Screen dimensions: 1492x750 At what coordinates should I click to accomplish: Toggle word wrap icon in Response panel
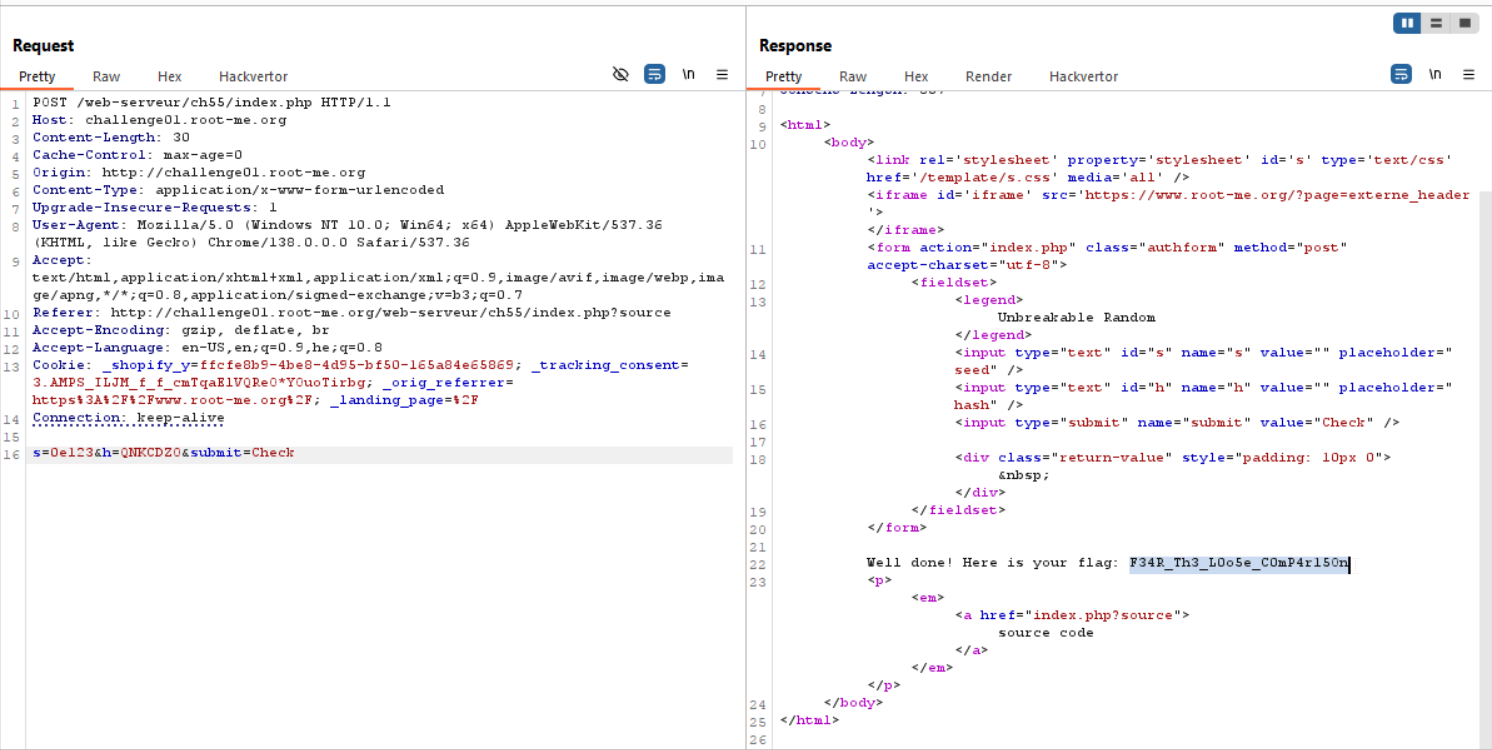coord(1401,74)
